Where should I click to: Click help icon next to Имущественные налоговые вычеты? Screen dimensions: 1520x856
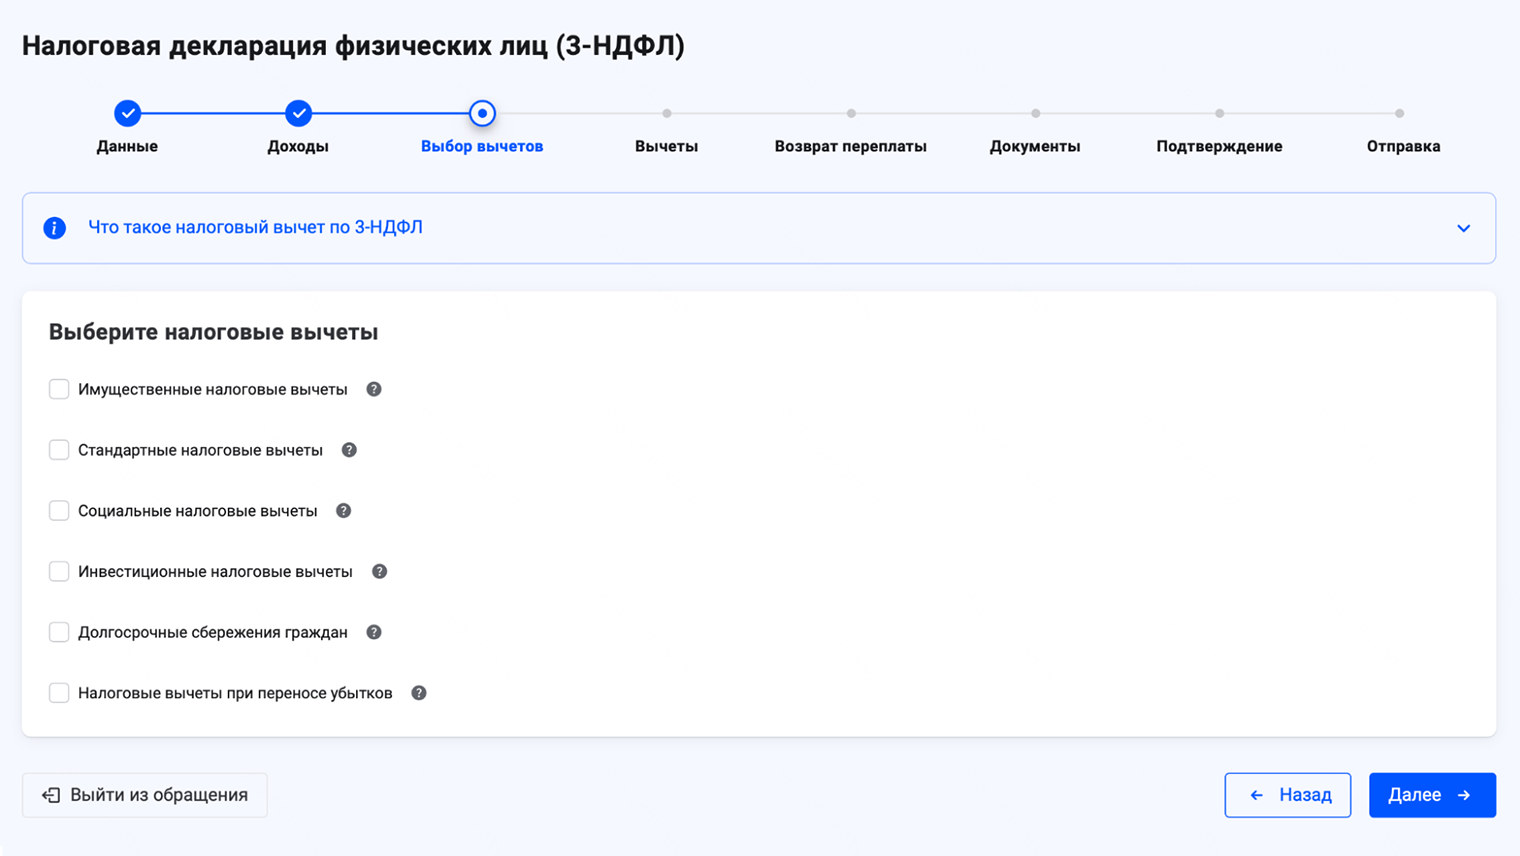(374, 389)
